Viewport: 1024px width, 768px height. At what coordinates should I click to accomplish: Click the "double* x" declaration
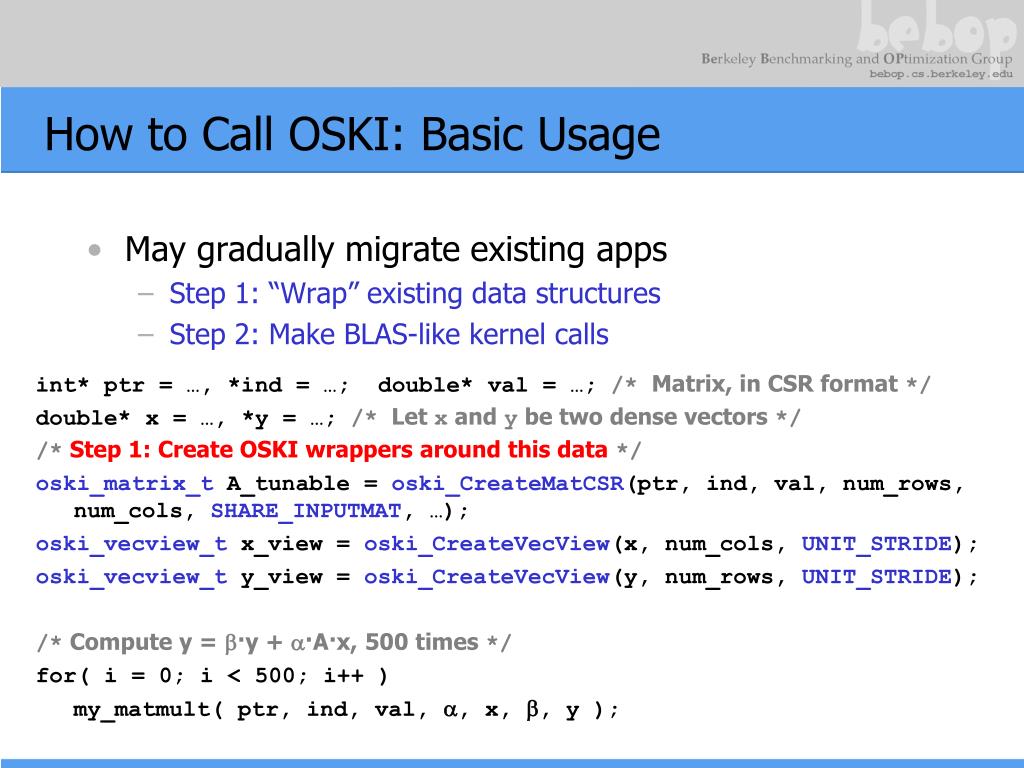97,419
